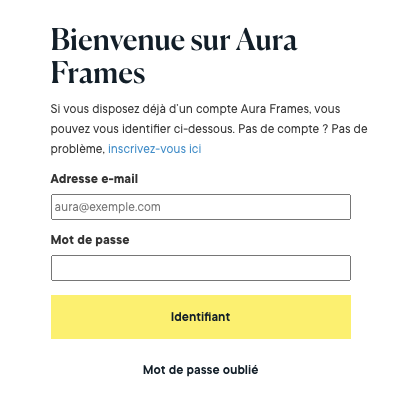Place cursor in the e-mail address box
Image resolution: width=396 pixels, height=404 pixels.
[201, 207]
